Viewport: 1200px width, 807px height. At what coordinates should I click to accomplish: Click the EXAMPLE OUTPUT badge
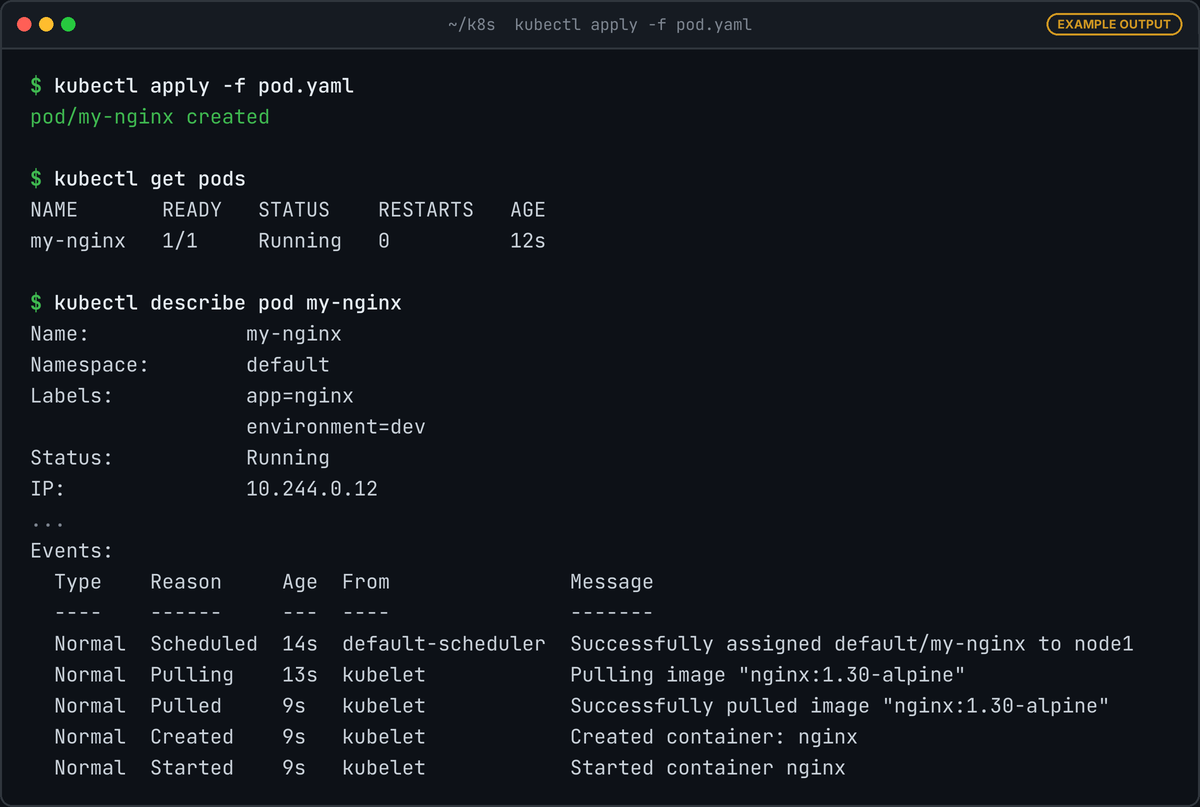pos(1113,24)
